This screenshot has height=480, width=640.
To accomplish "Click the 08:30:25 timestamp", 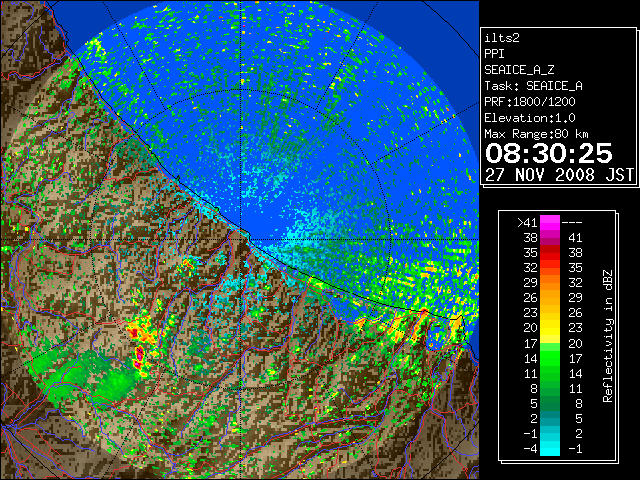I will coord(549,153).
